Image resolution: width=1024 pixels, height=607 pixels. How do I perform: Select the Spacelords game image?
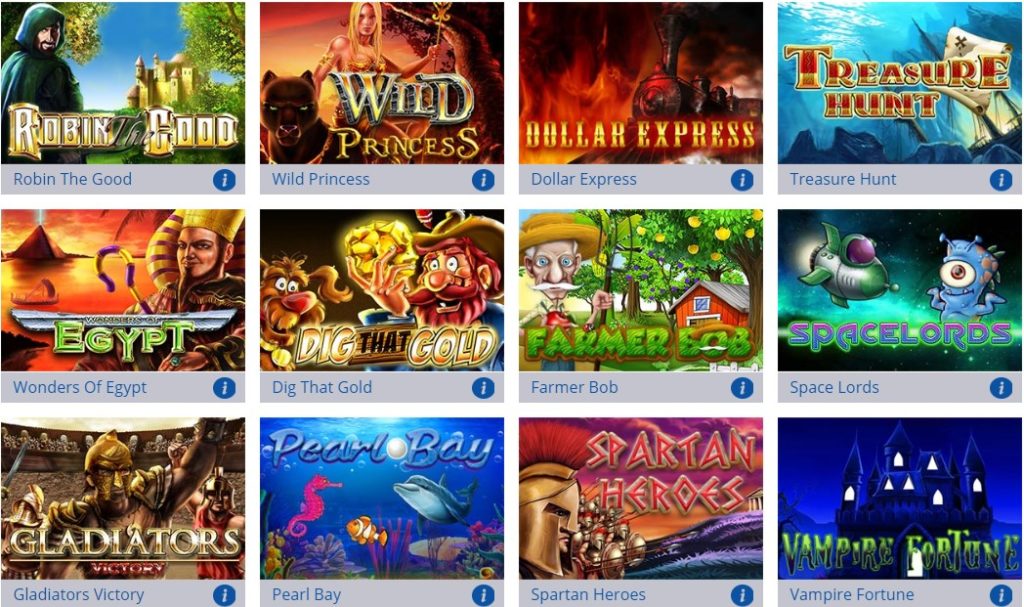click(899, 290)
